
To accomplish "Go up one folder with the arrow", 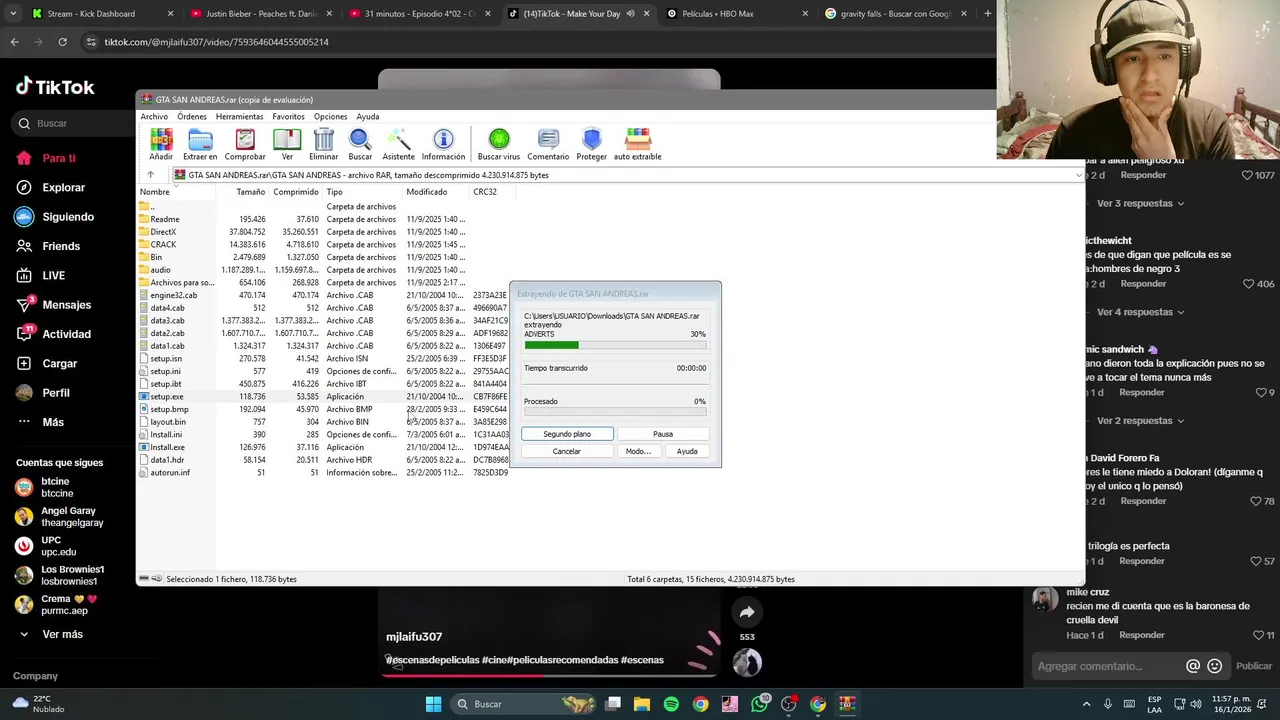I will click(150, 174).
